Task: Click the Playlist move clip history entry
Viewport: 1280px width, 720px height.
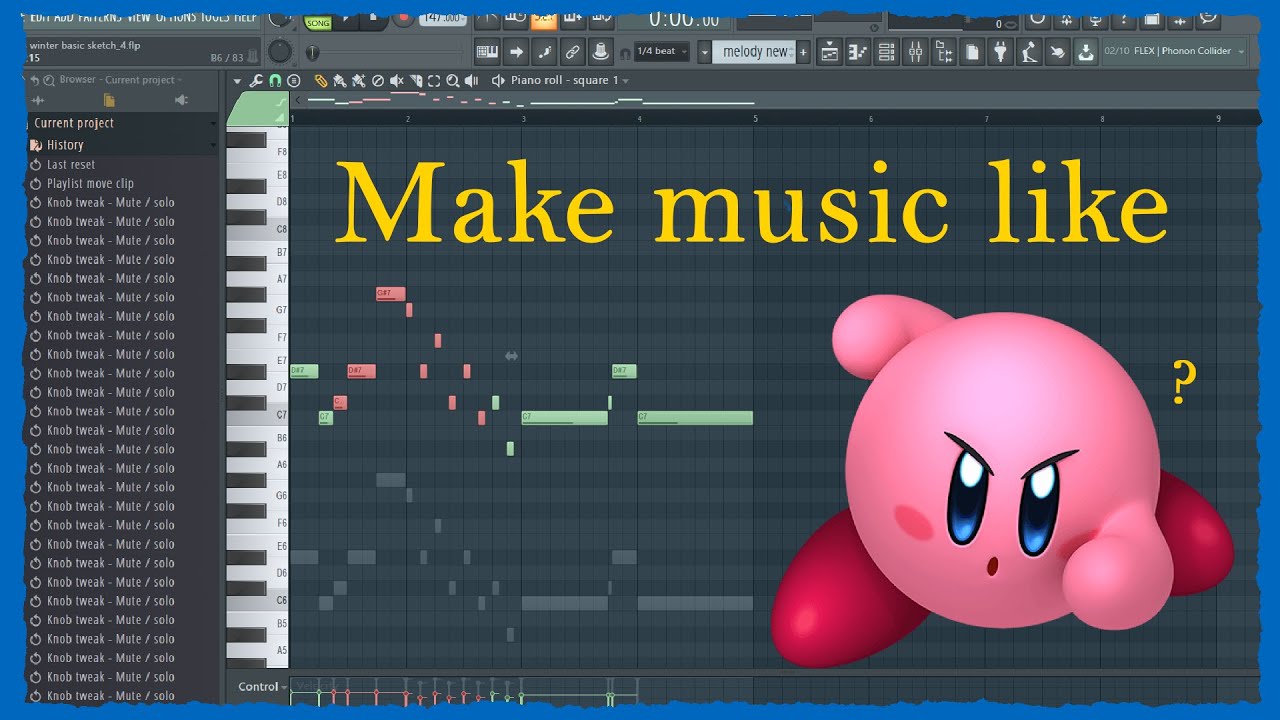Action: click(90, 184)
